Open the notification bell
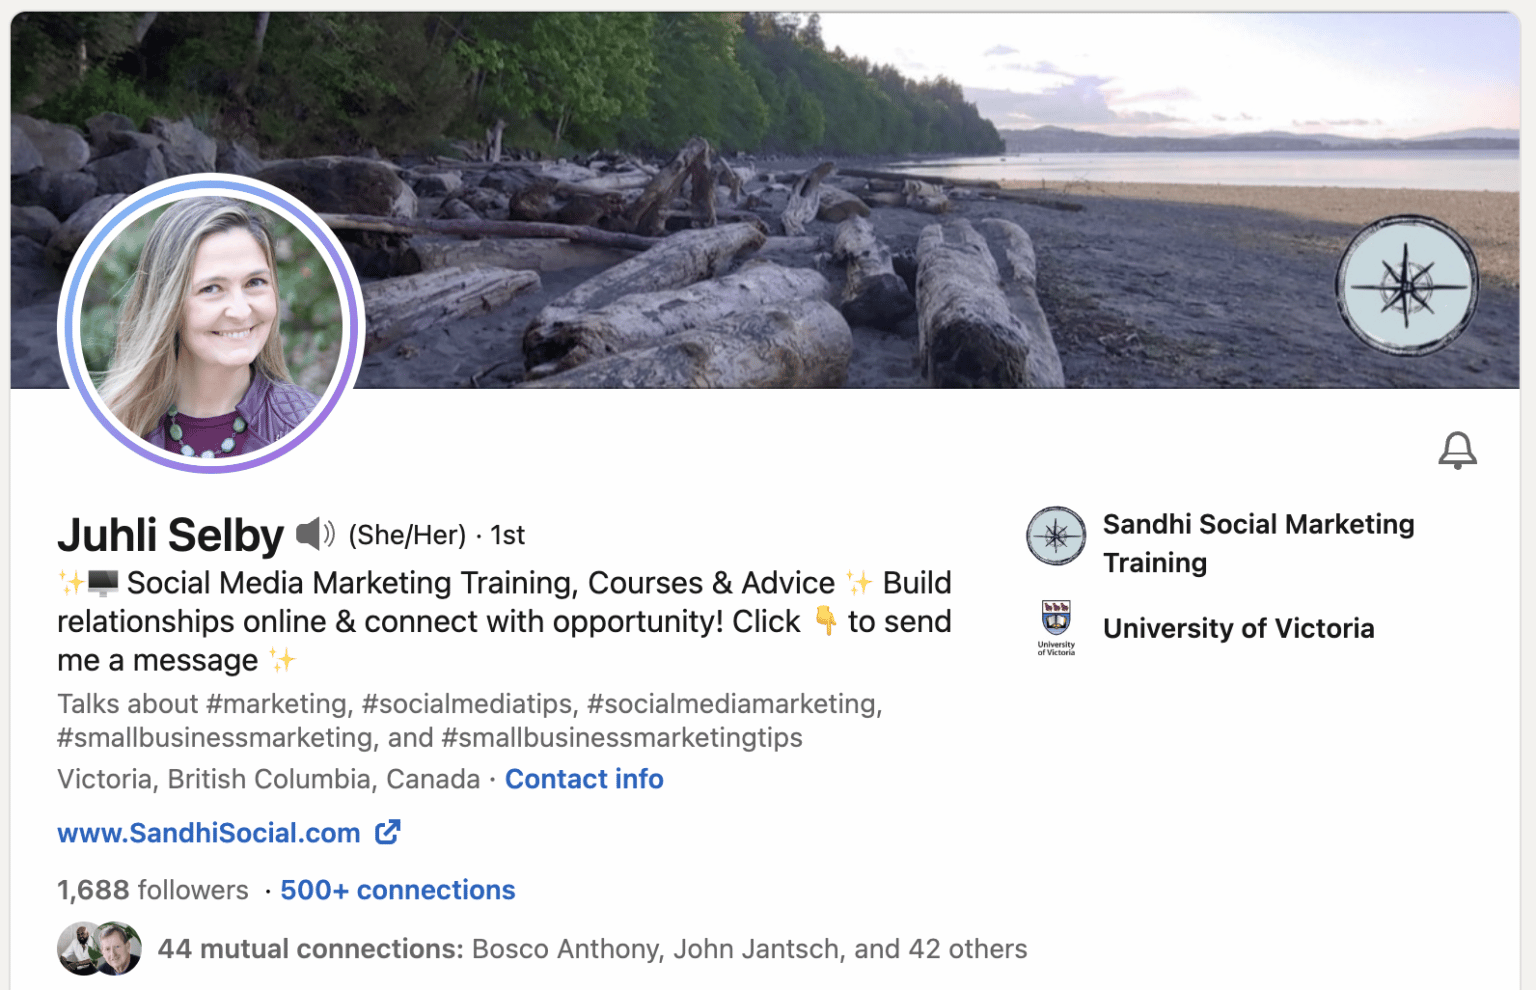Screen dimensions: 1536x990 pos(1457,450)
